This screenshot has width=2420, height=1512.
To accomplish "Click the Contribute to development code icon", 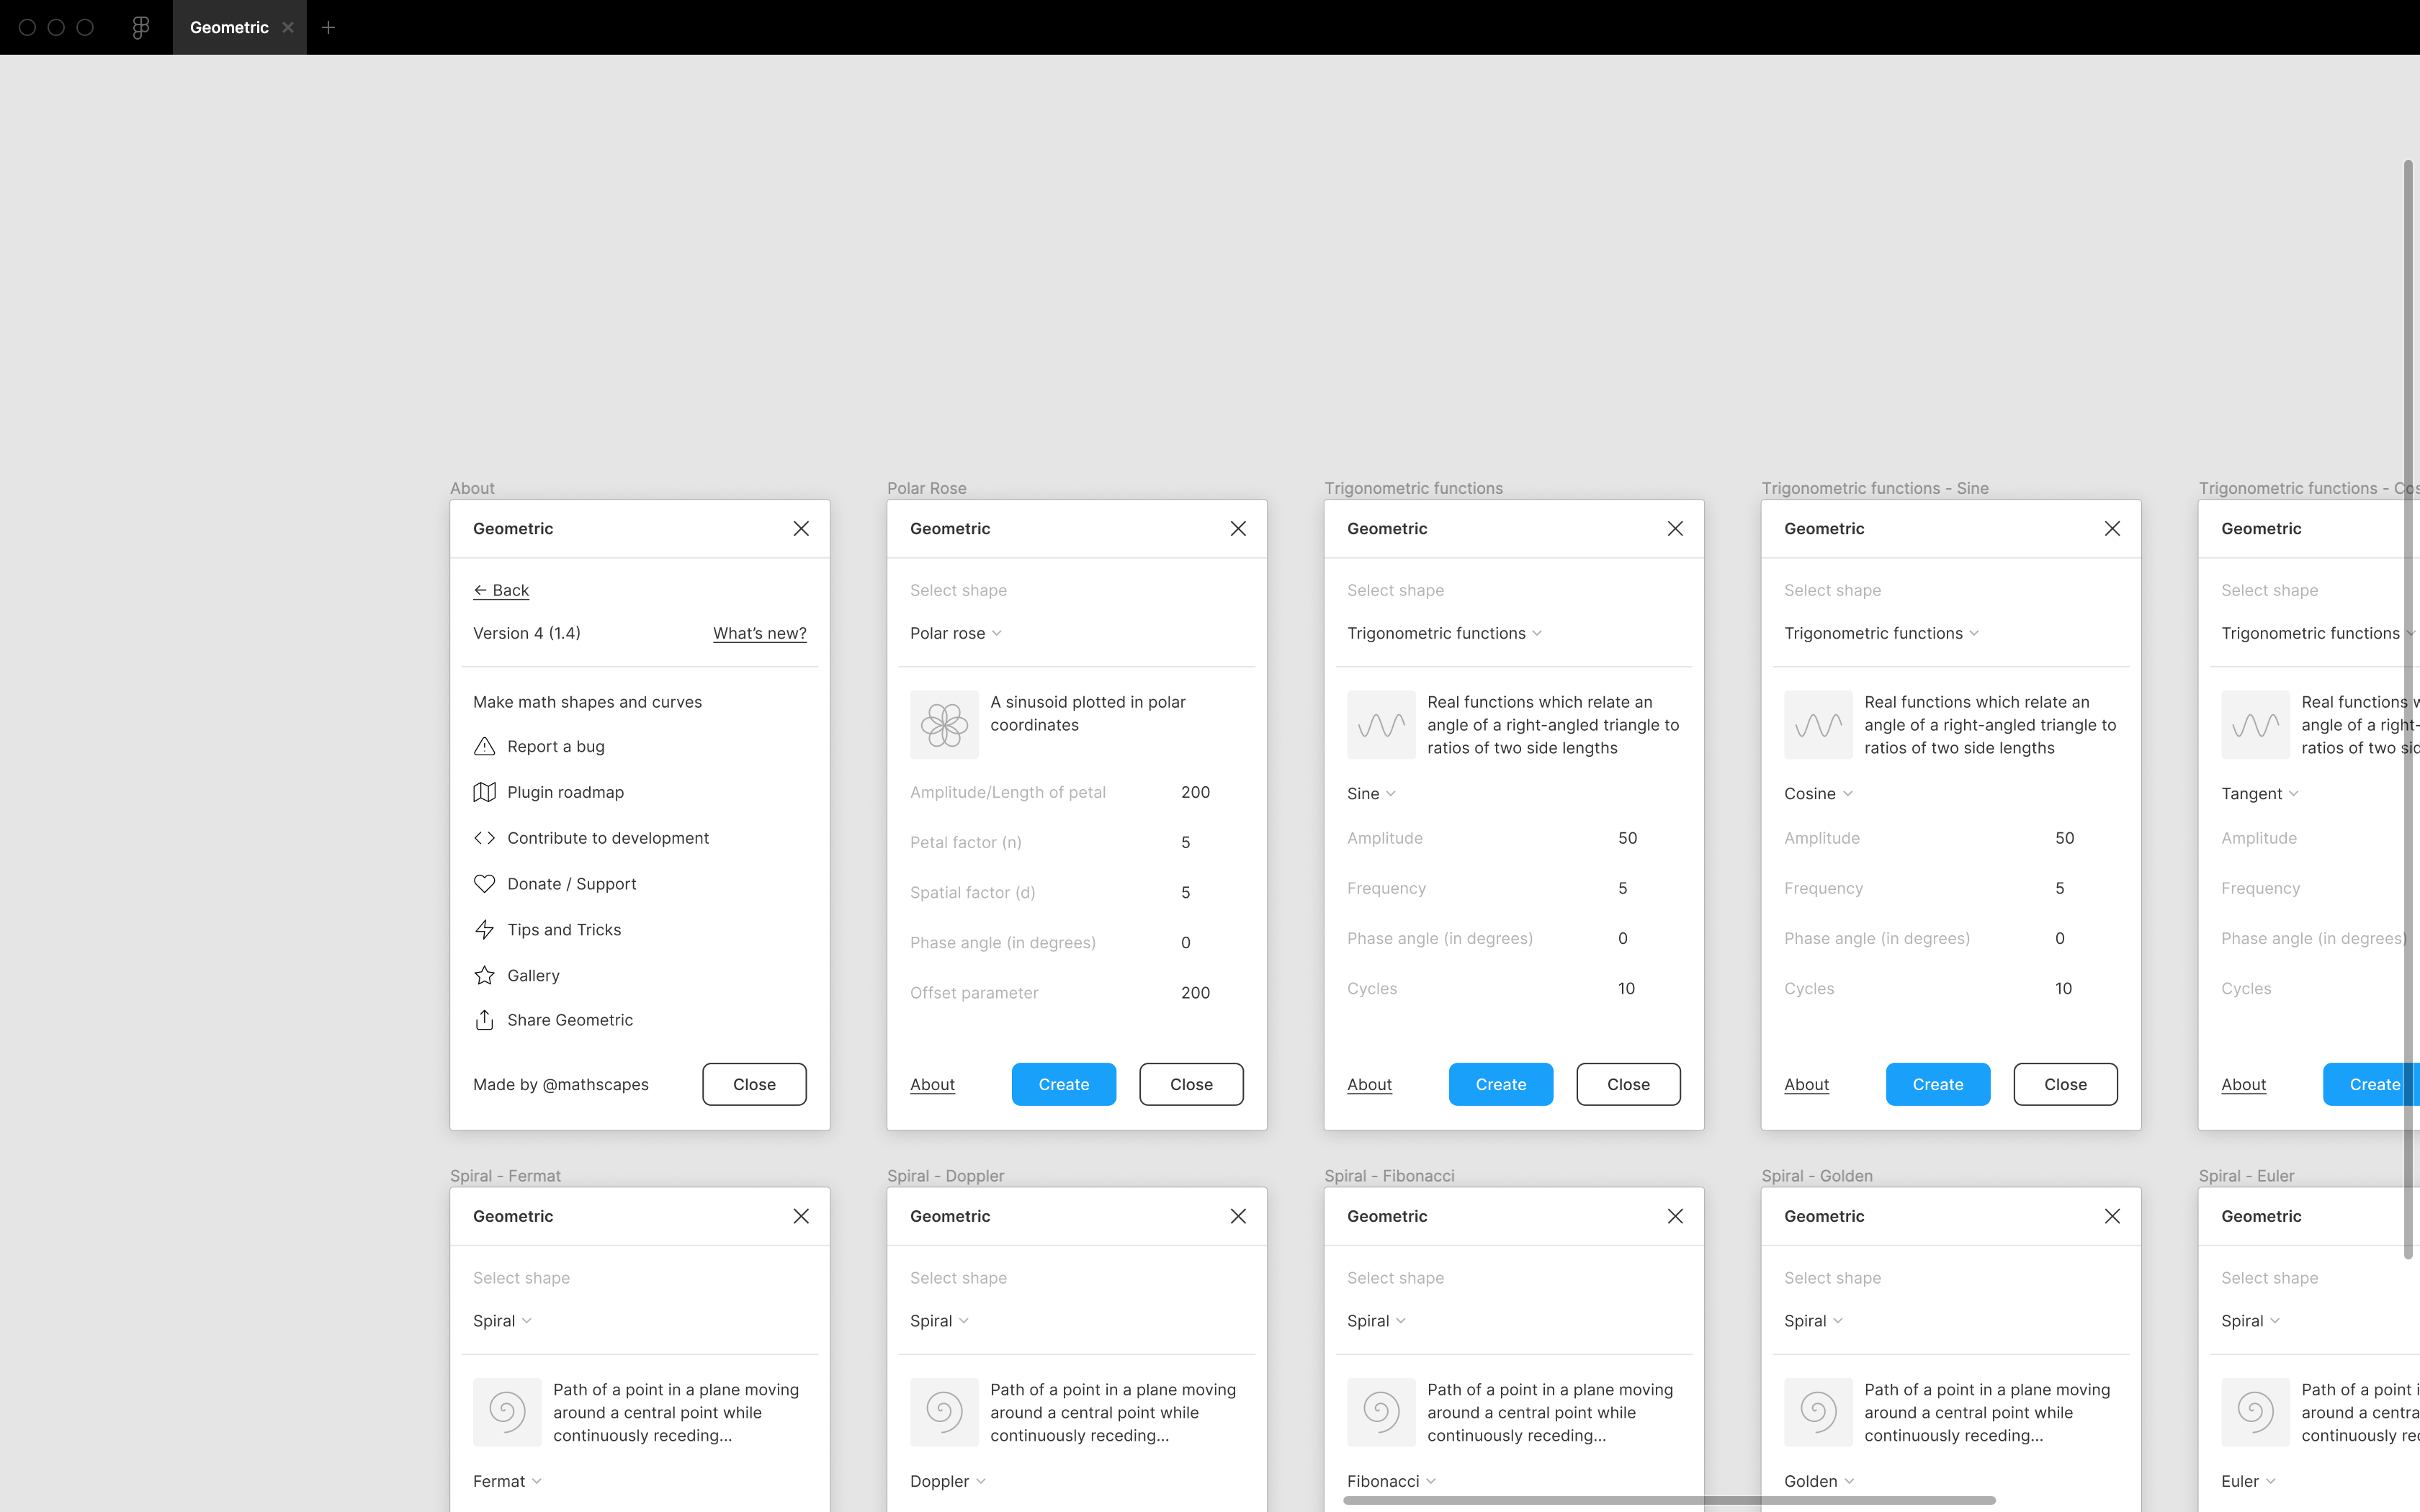I will pos(484,838).
